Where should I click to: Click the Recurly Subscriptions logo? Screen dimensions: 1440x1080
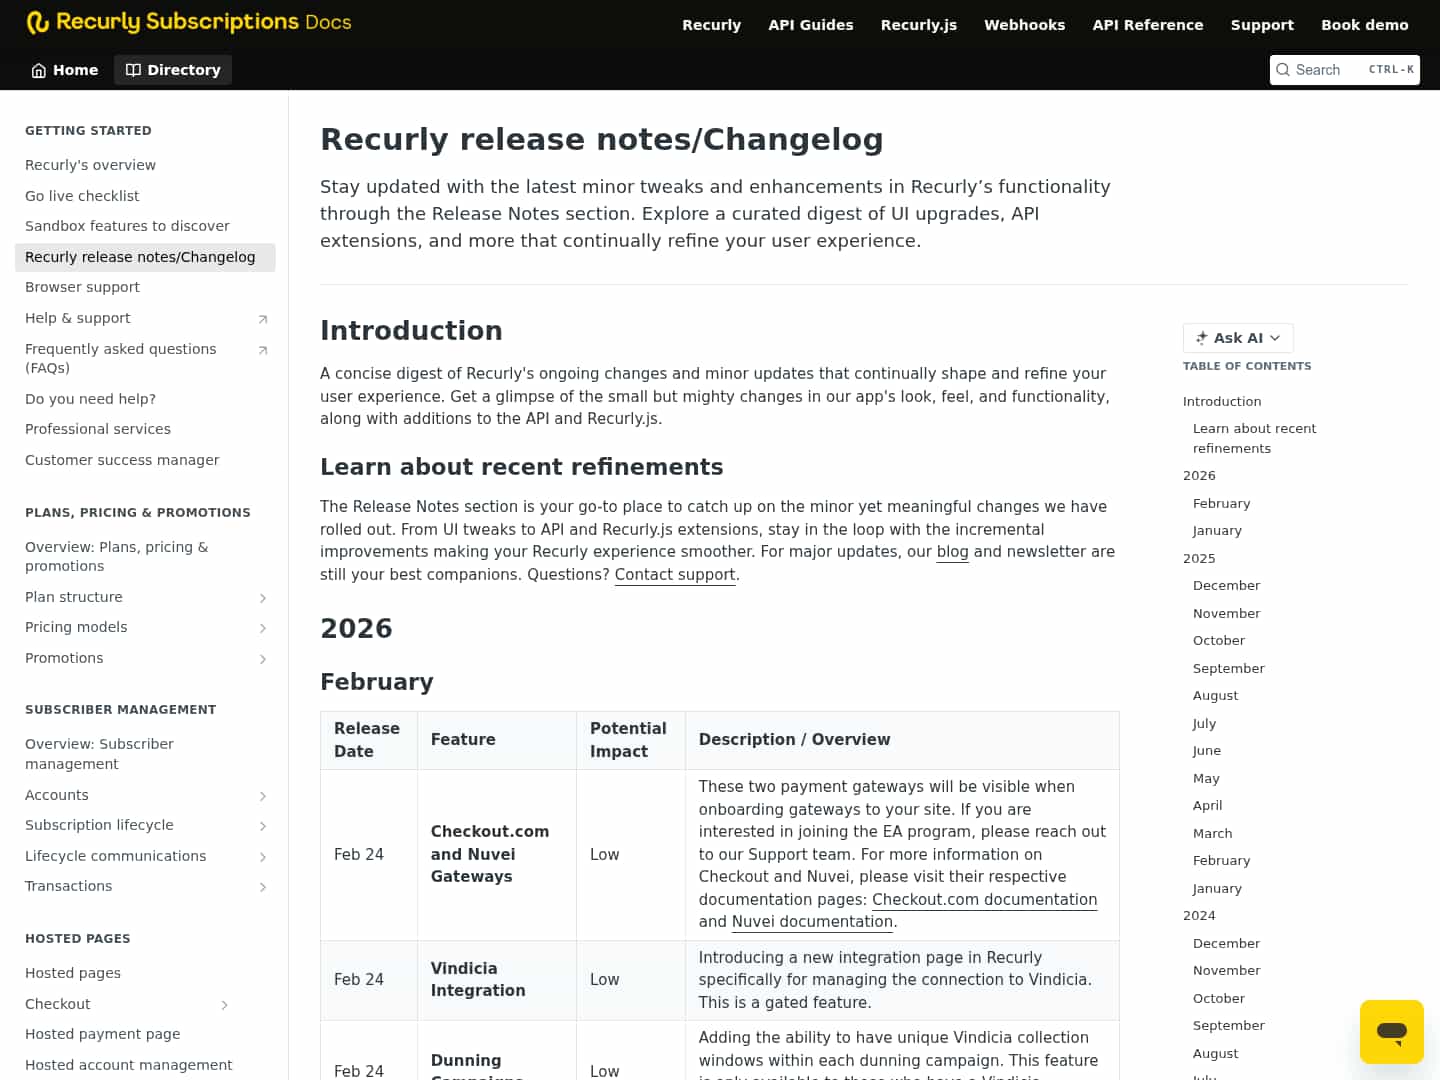188,22
